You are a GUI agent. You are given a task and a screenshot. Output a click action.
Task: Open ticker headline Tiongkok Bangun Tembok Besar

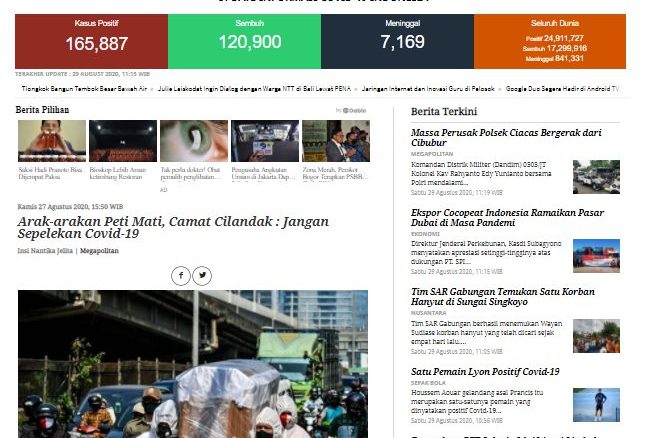point(84,89)
